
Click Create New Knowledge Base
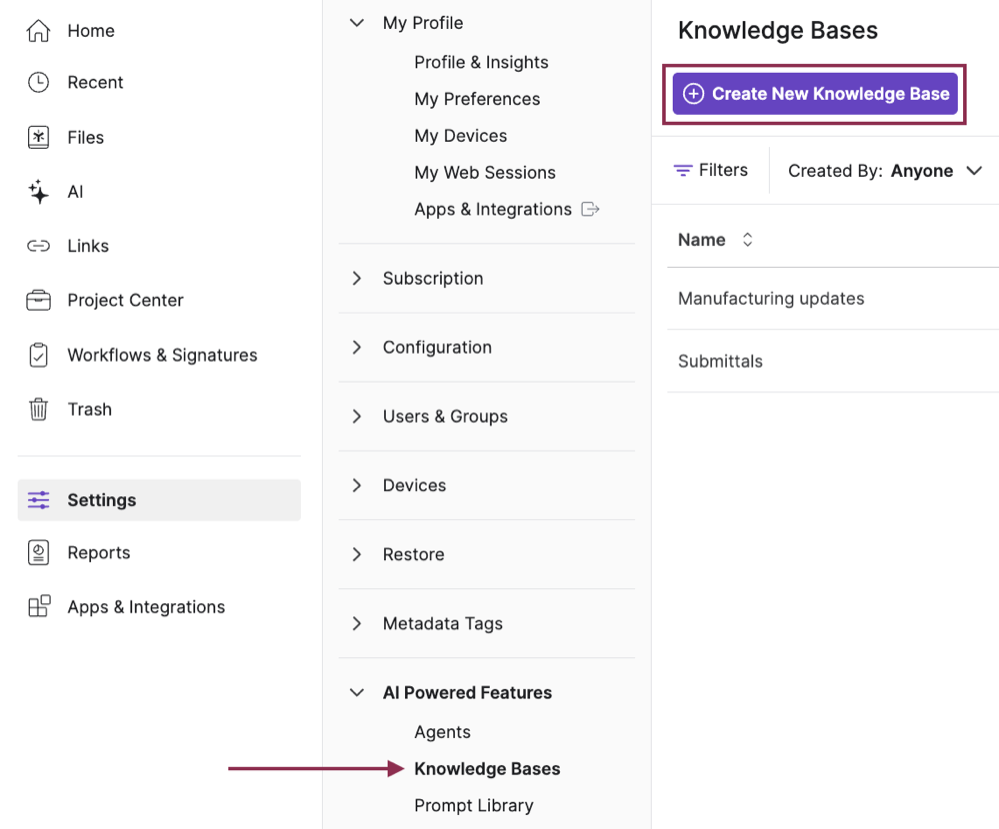[813, 93]
